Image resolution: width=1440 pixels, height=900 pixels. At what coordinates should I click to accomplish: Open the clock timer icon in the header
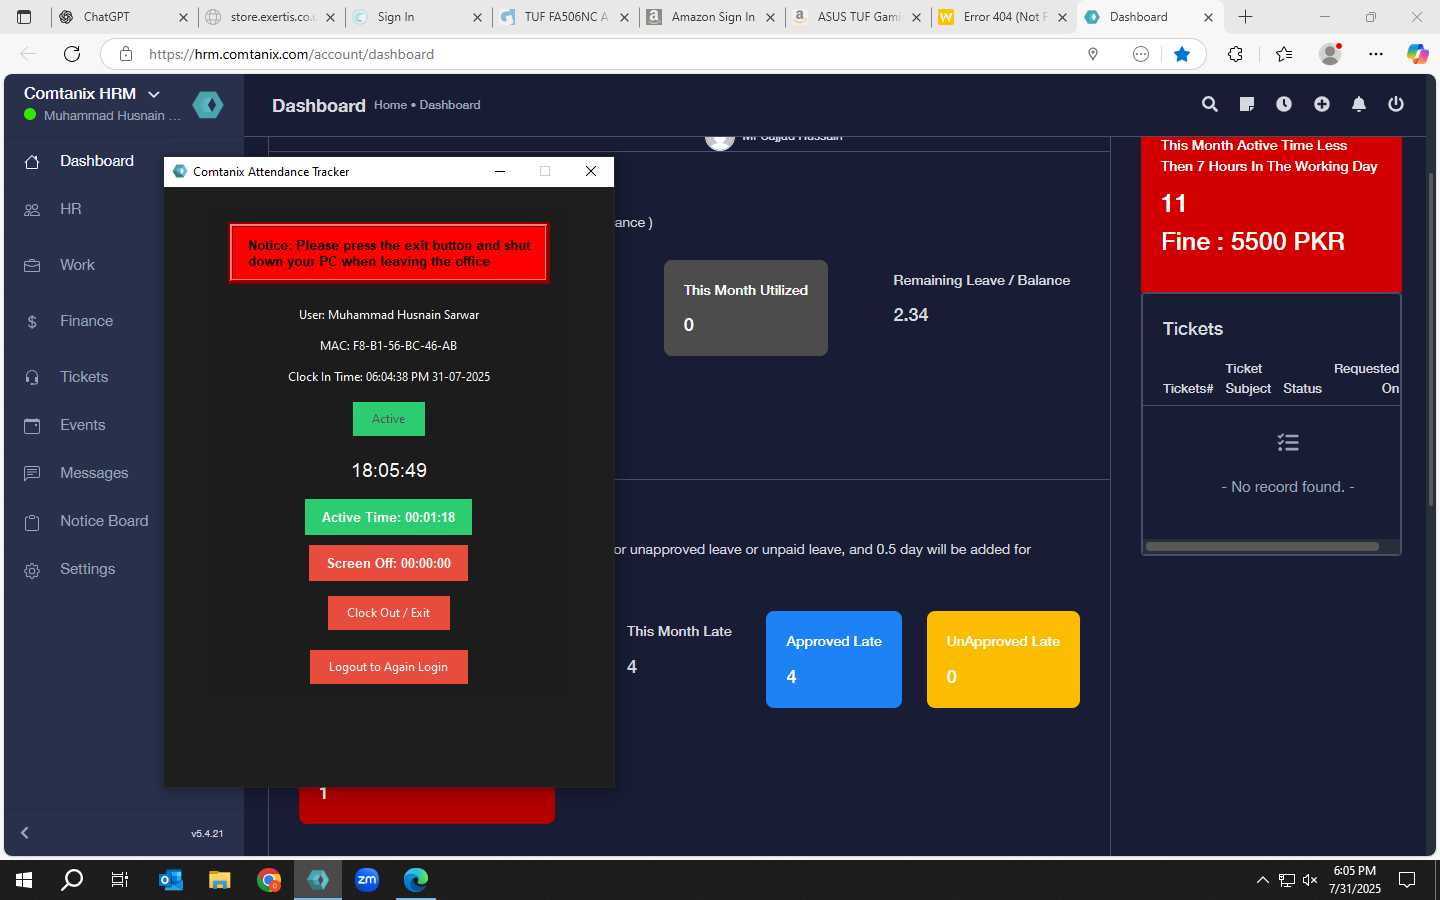tap(1284, 104)
